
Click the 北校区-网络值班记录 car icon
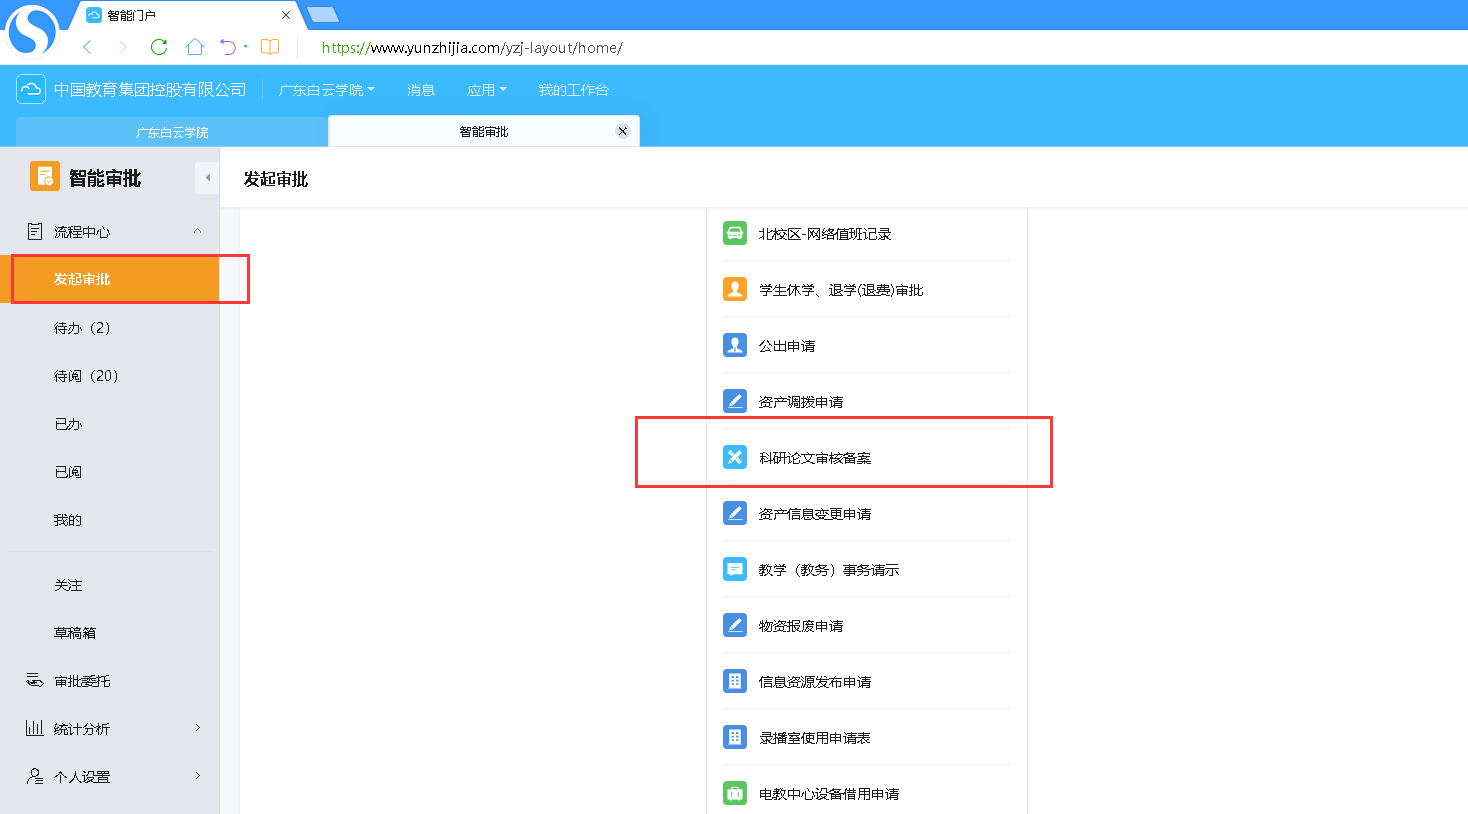pos(735,233)
